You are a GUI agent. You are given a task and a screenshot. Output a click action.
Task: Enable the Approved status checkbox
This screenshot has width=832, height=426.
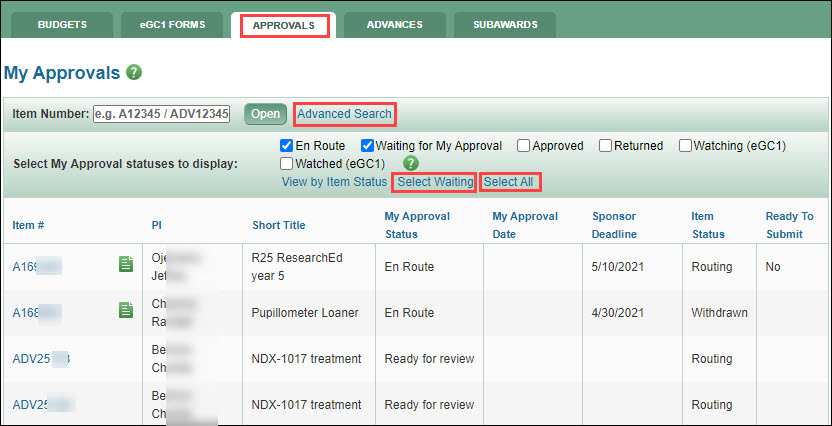[523, 145]
